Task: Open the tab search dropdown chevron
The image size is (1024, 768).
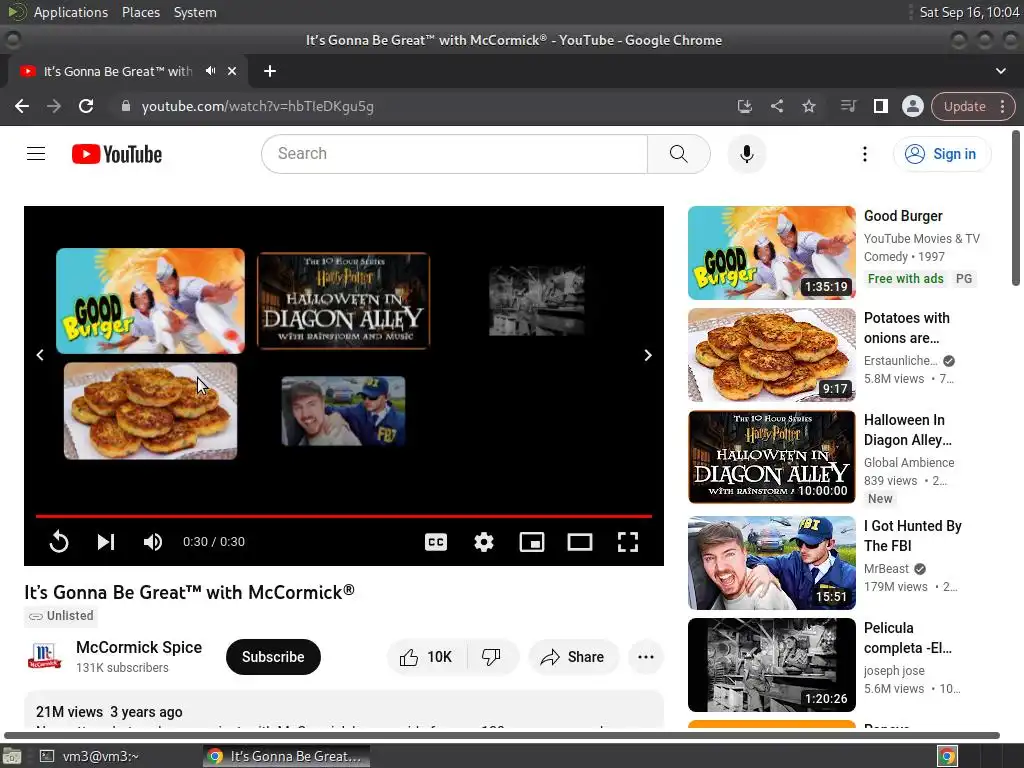Action: coord(1000,71)
